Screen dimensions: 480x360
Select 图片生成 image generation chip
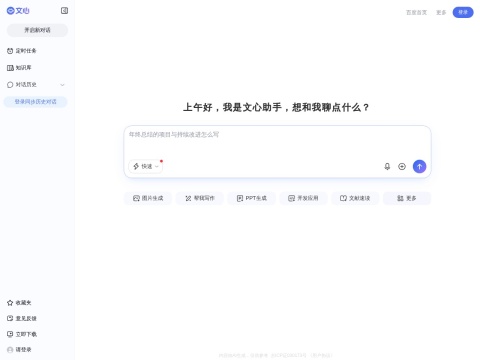pyautogui.click(x=148, y=198)
